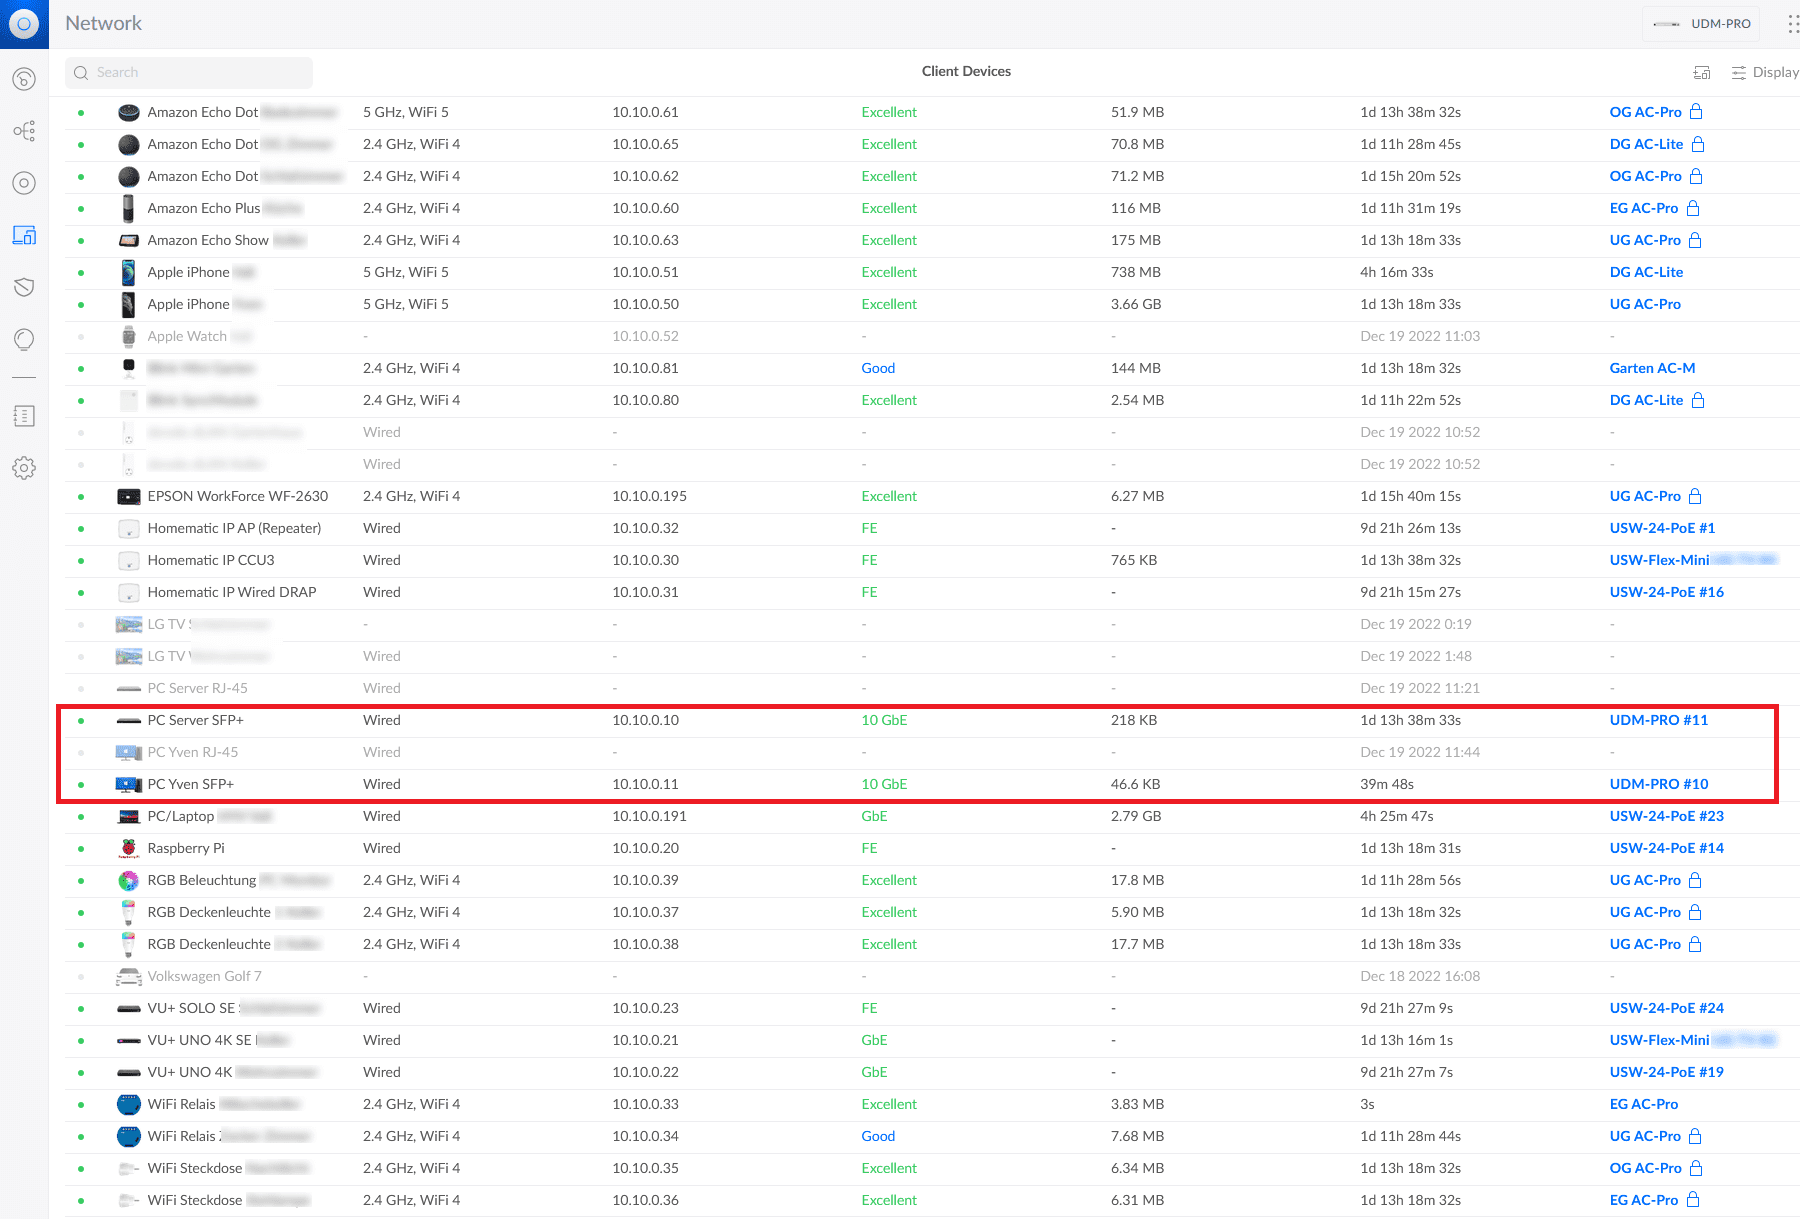Click the IP address 10.10.0.10
This screenshot has height=1219, width=1800.
point(645,720)
